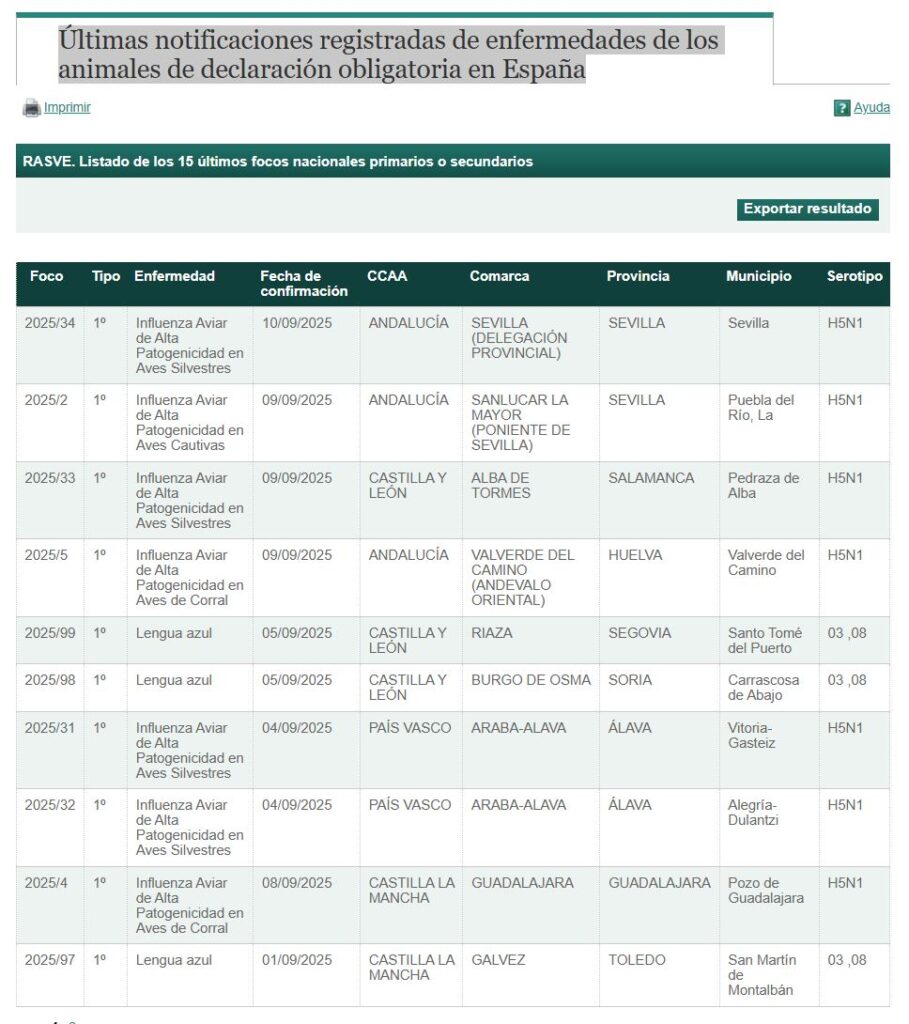Open the Ayuda help link
Viewport: 909px width, 1024px height.
871,108
